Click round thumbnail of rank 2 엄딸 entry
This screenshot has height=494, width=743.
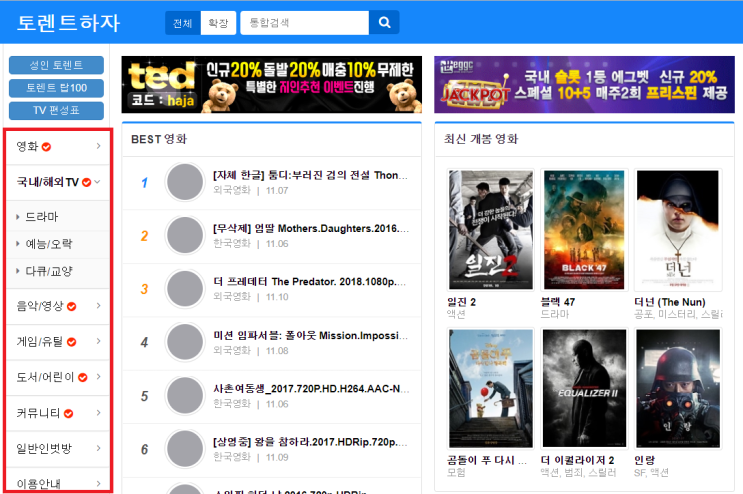tap(185, 235)
